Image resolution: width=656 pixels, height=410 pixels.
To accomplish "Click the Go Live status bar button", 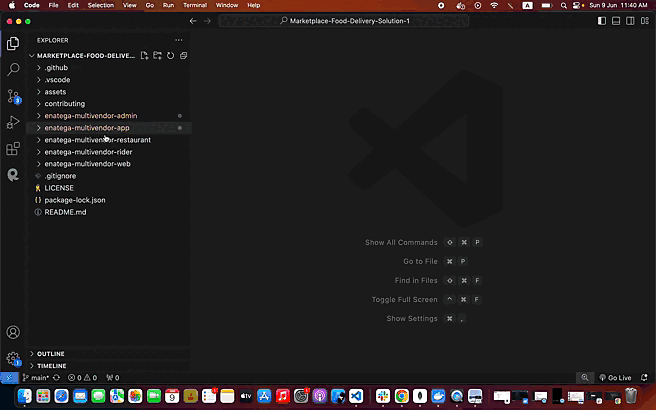I will pyautogui.click(x=614, y=378).
